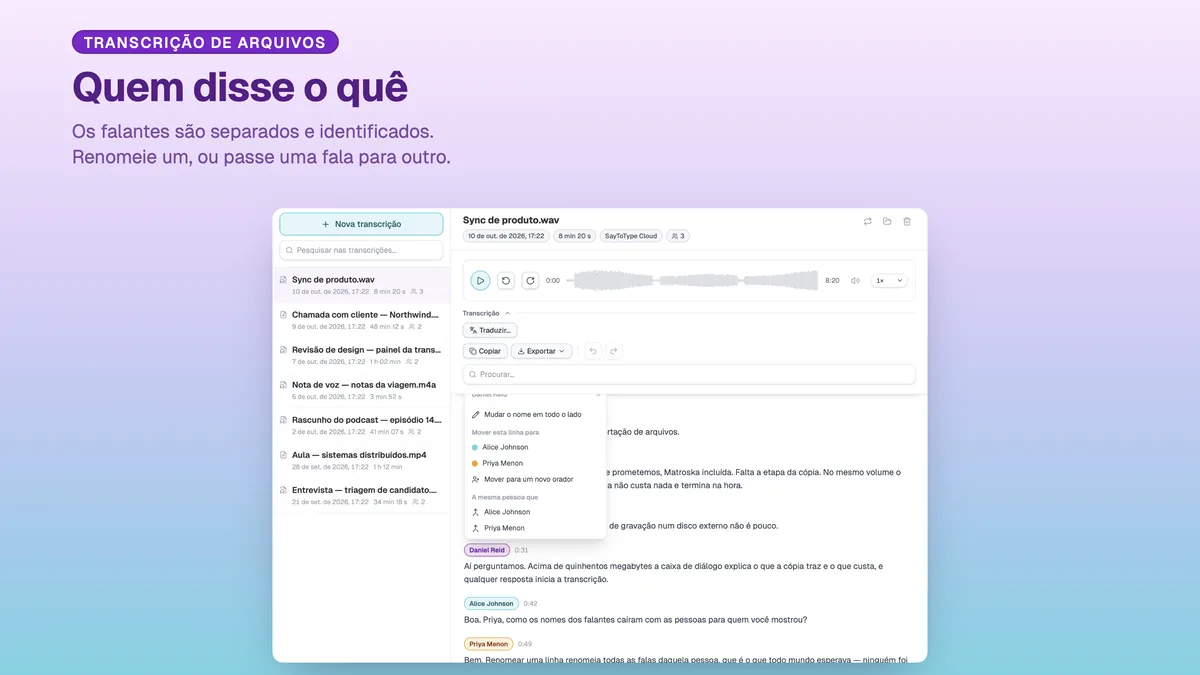Click the merge icon beside Priya Menon under A mesma pessoa que
1200x675 pixels.
click(476, 528)
